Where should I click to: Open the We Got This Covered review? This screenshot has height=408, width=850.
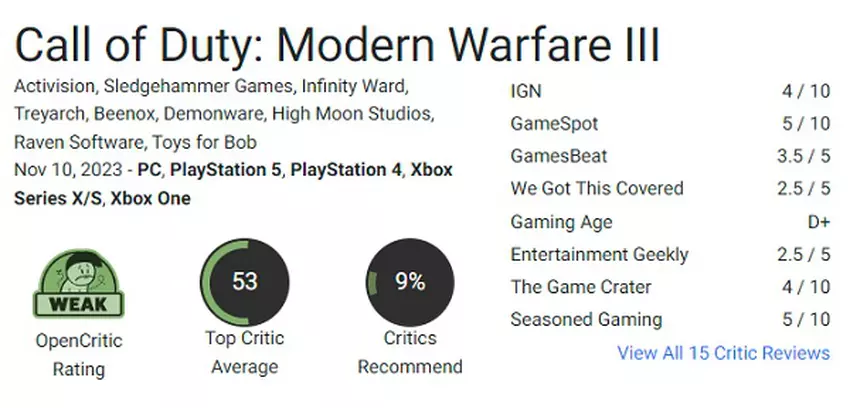(596, 188)
